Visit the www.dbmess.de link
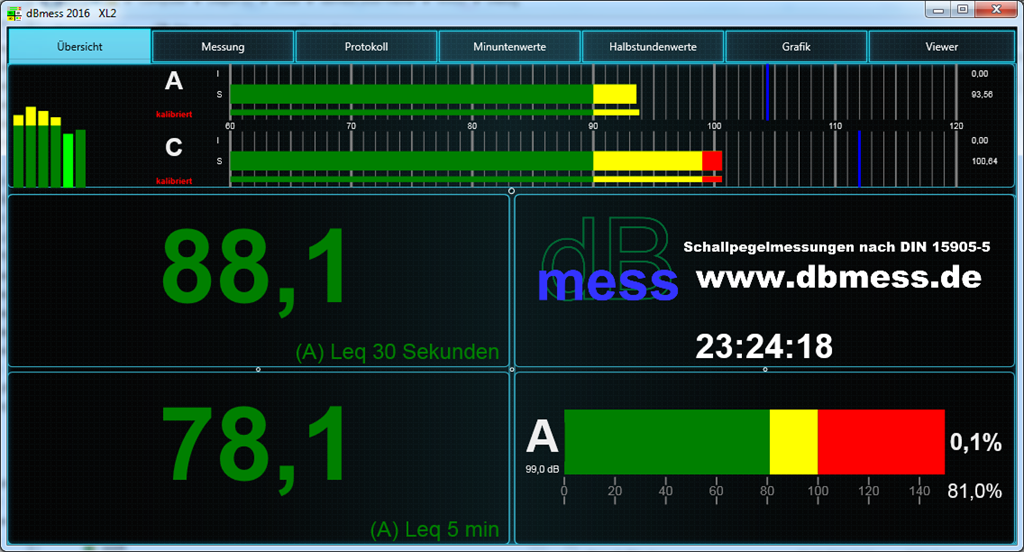Screen dimensions: 1024x552 pos(838,277)
